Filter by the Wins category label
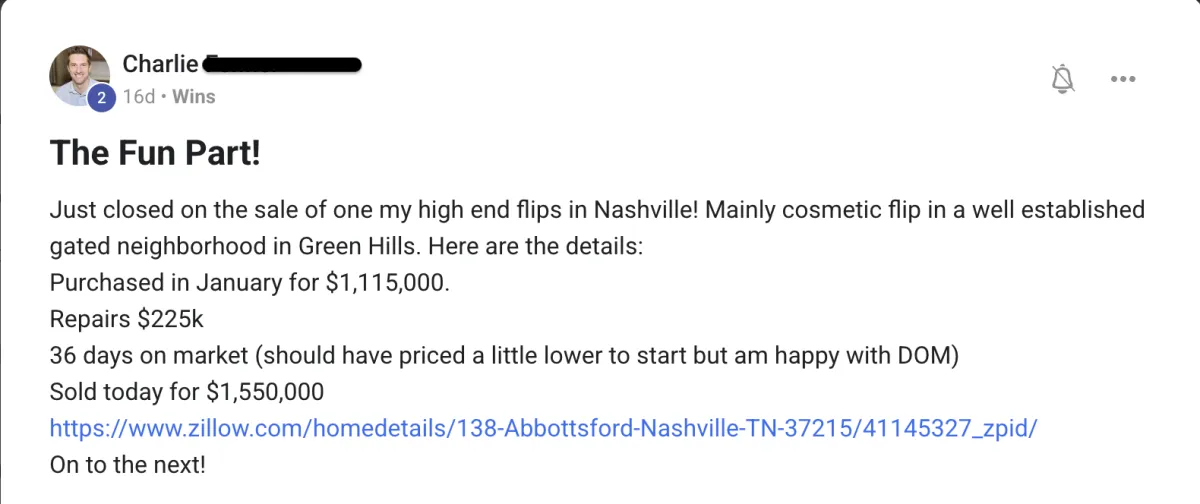This screenshot has width=1200, height=504. 194,97
